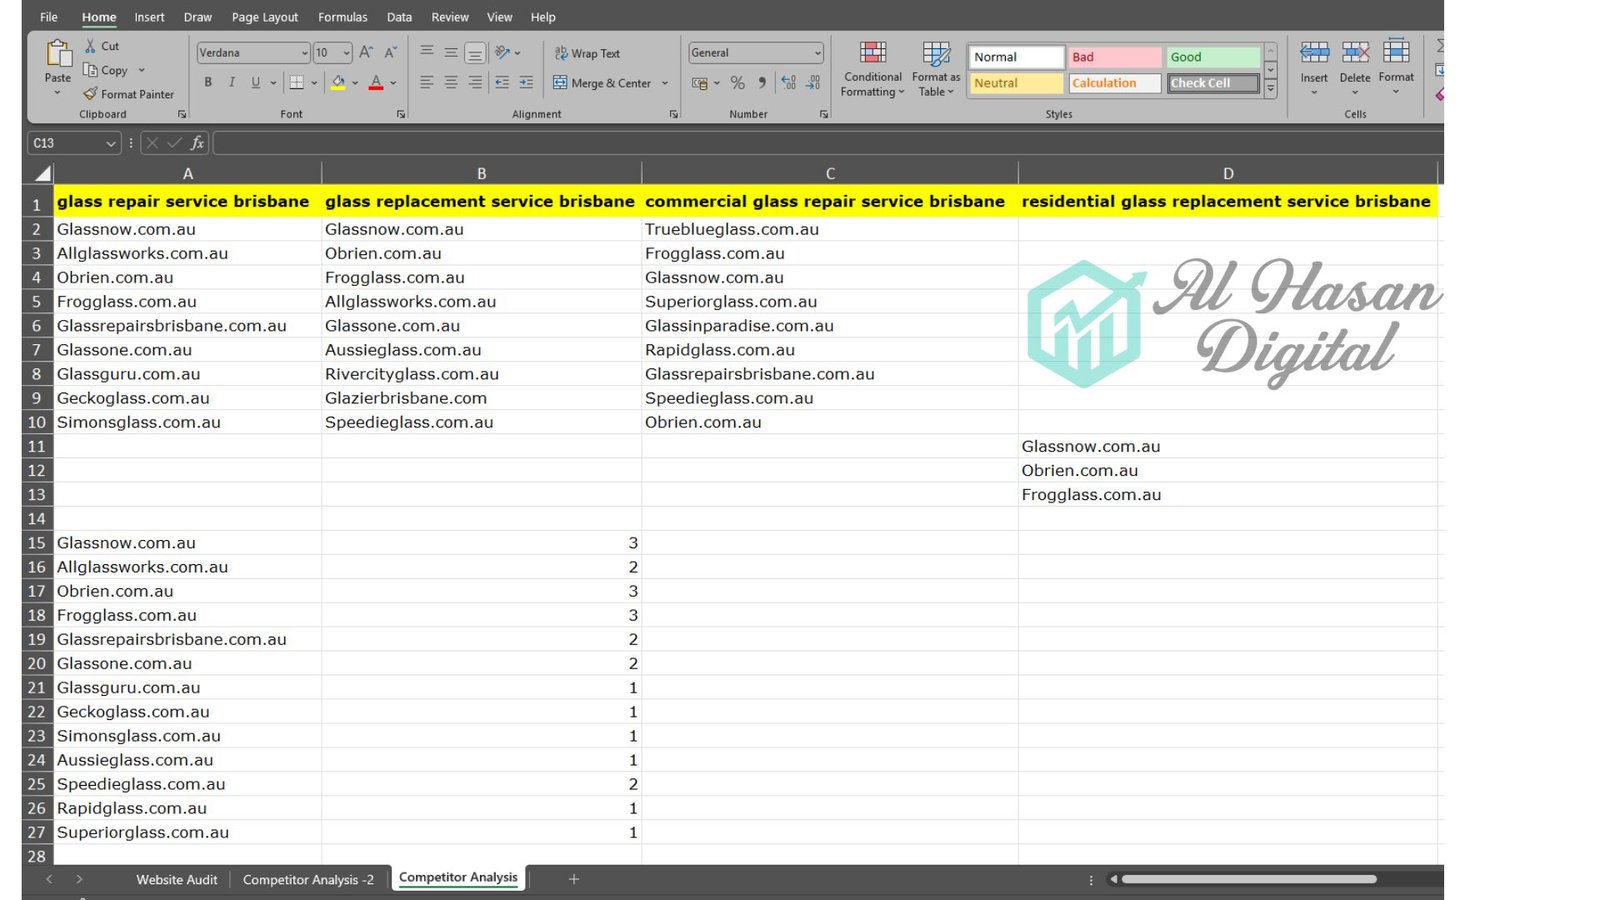
Task: Decrease font size with the small A icon
Action: (x=390, y=53)
